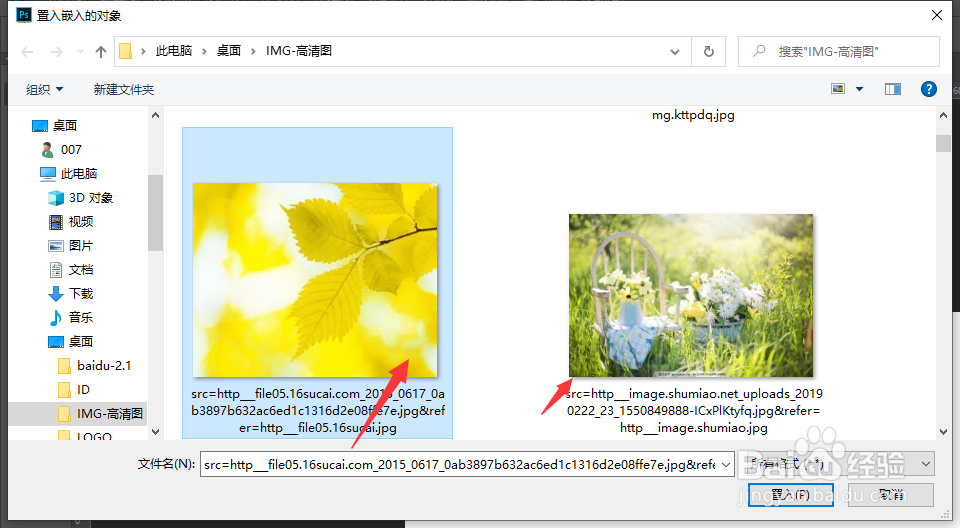Click the address bar folder icon
960x528 pixels.
click(126, 51)
